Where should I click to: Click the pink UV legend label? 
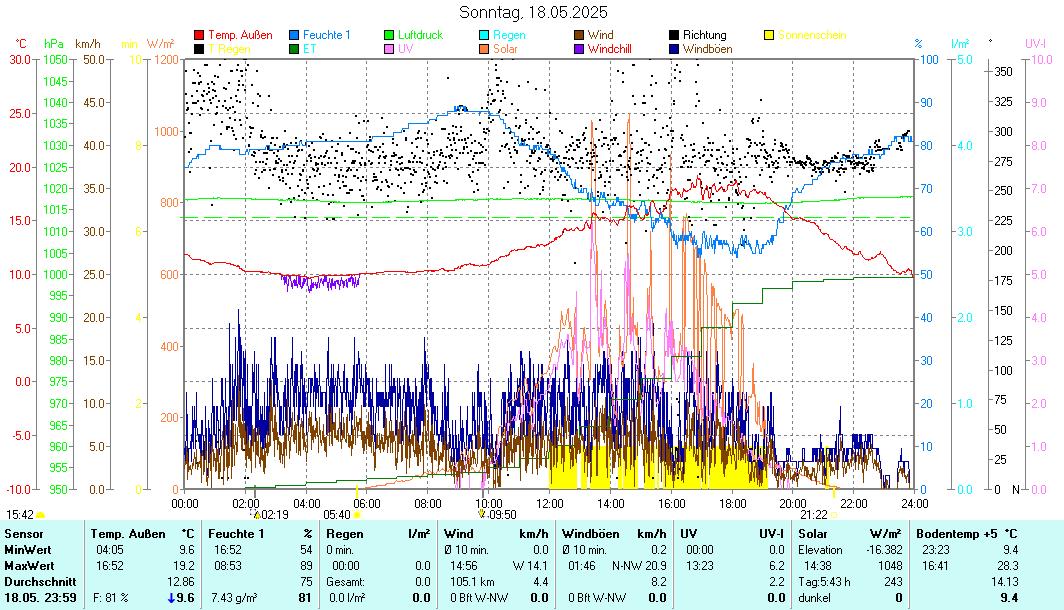405,48
